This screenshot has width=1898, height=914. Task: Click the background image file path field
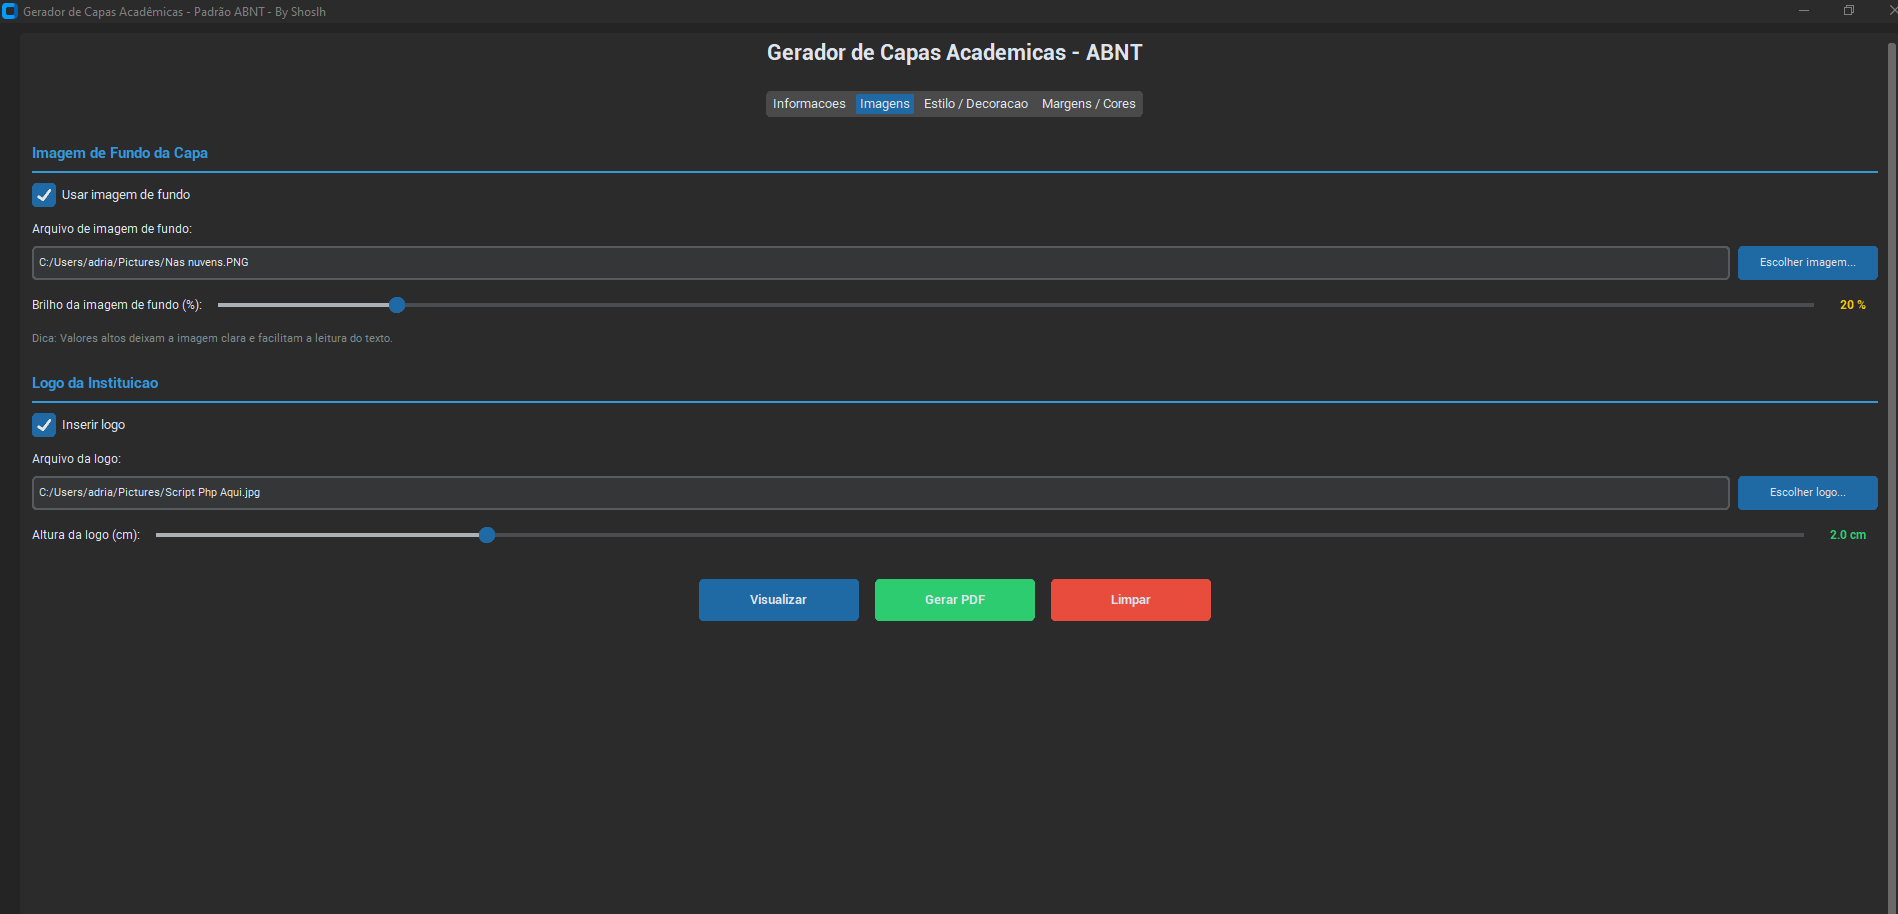coord(880,263)
